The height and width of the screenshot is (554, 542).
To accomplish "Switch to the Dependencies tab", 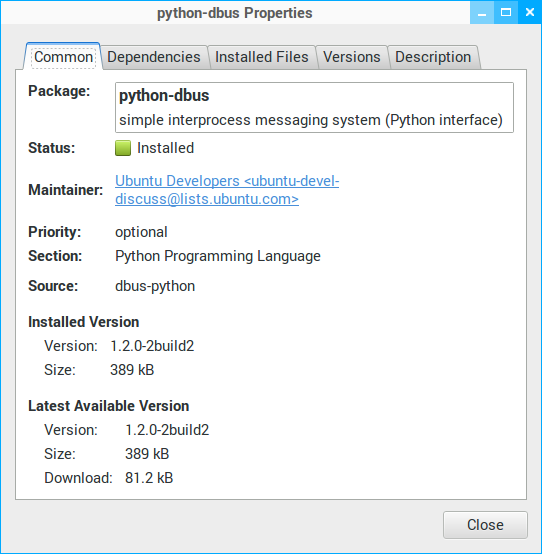I will tap(154, 57).
